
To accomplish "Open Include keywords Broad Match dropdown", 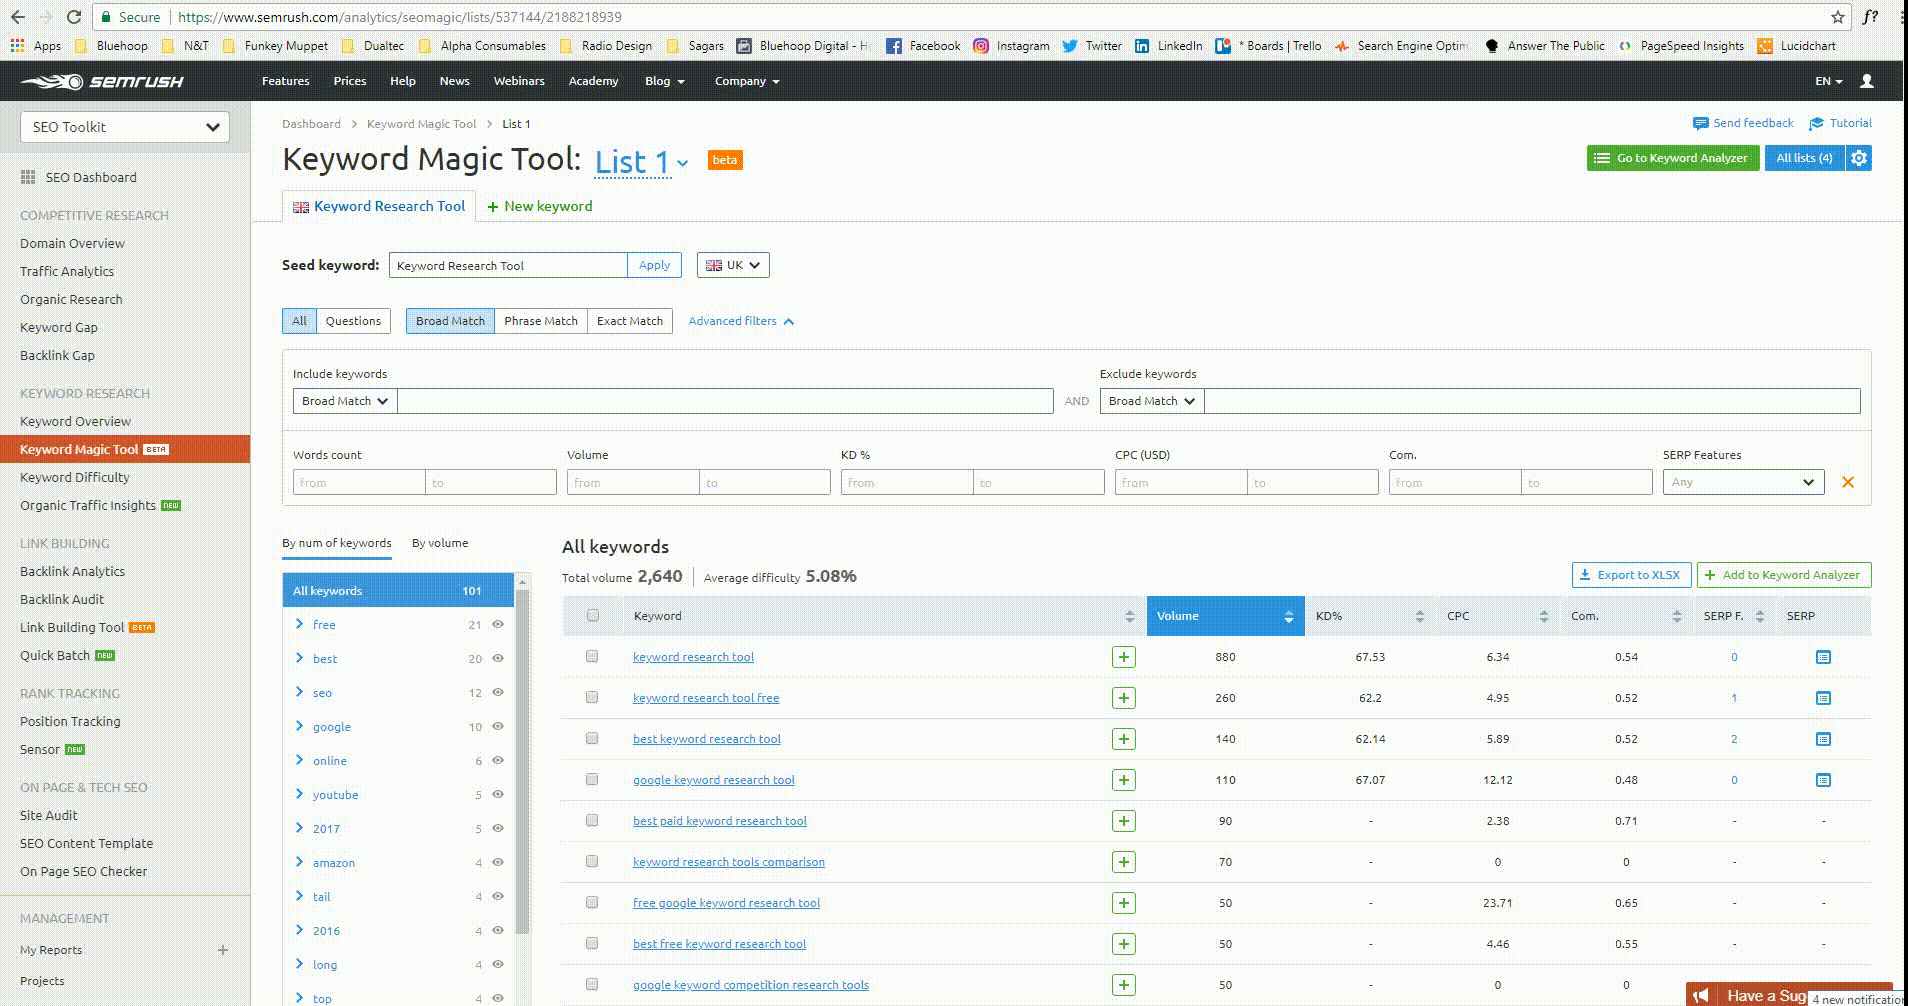I will [344, 401].
